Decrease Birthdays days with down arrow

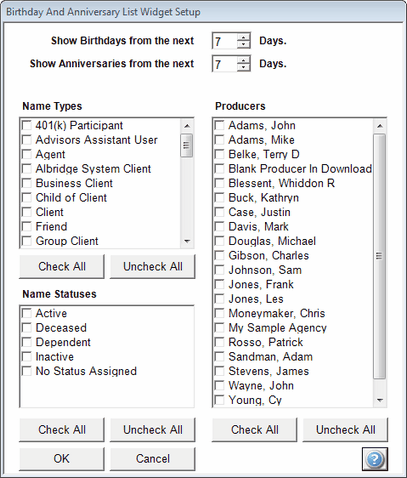(x=244, y=45)
